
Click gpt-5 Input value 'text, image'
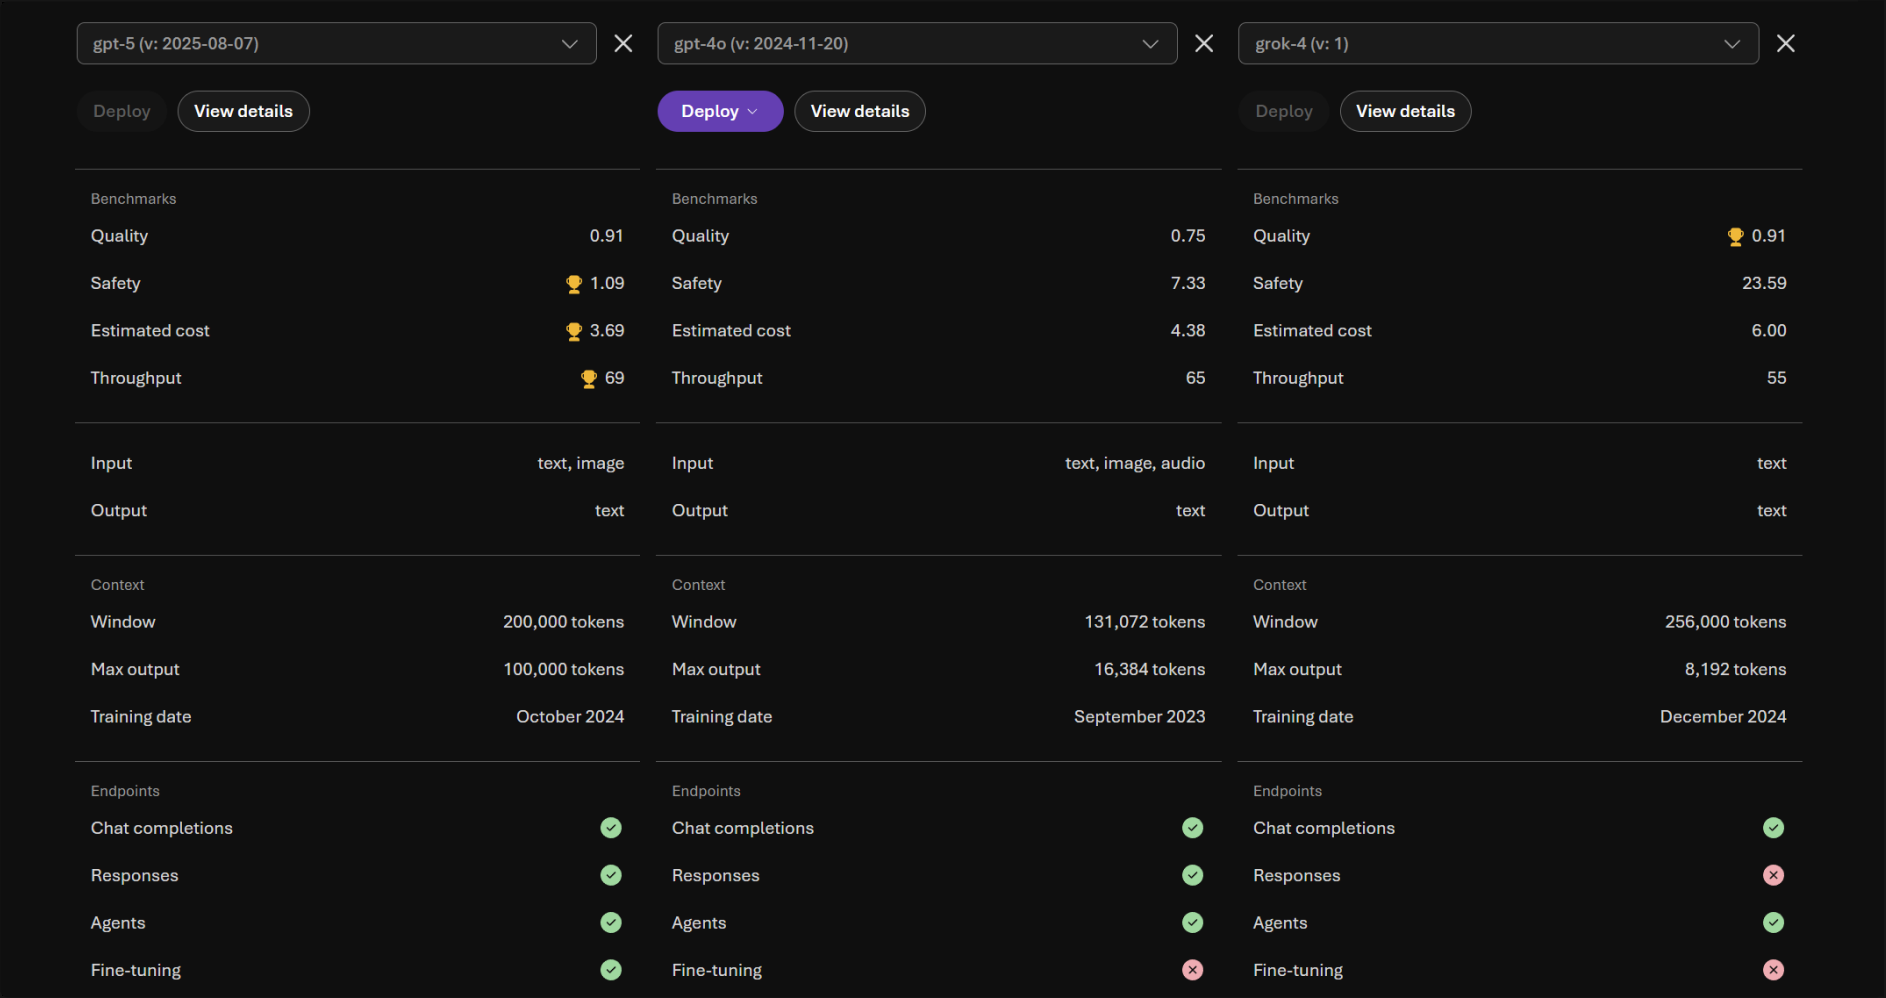click(x=581, y=463)
